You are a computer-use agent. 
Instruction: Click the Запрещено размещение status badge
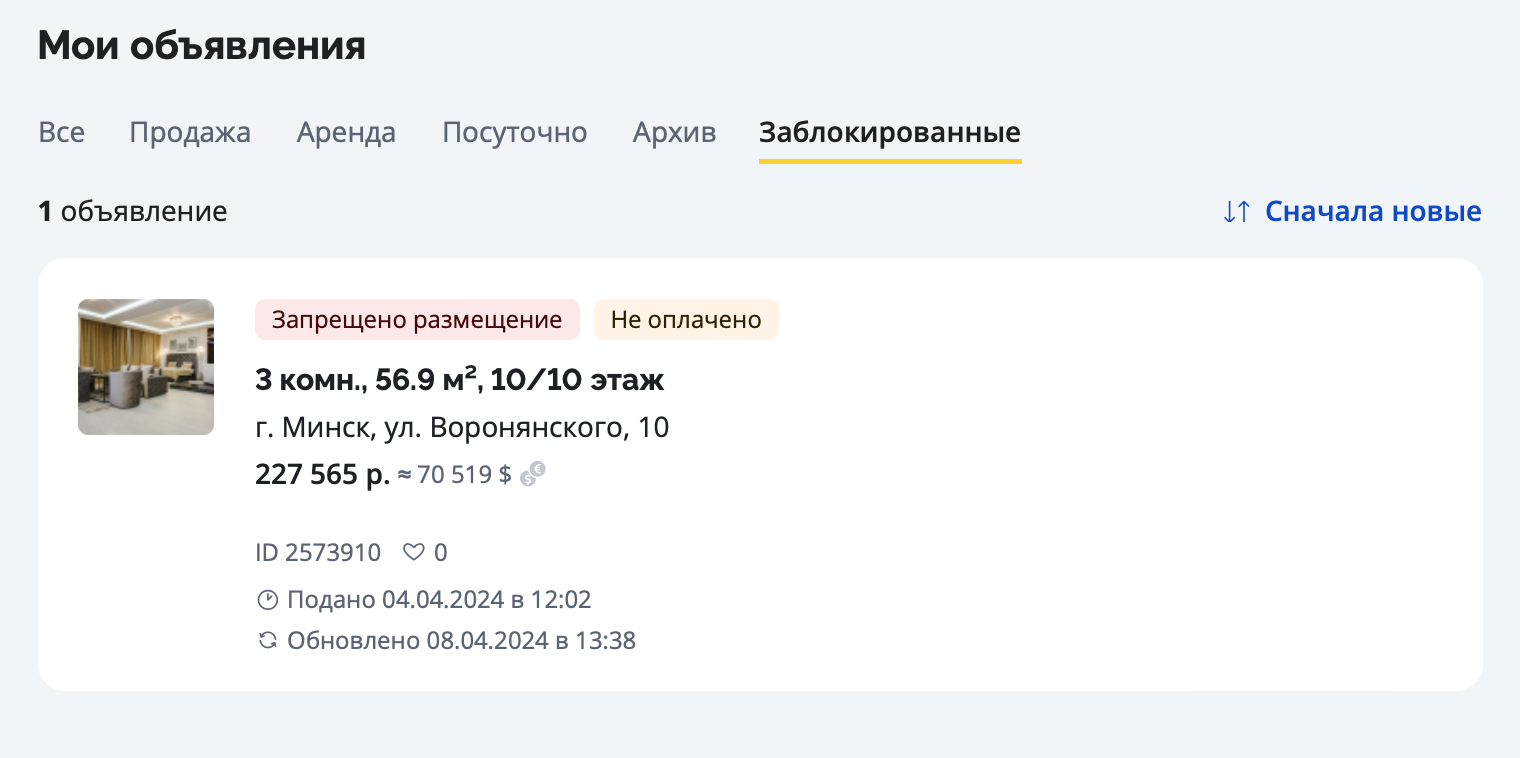click(x=417, y=320)
